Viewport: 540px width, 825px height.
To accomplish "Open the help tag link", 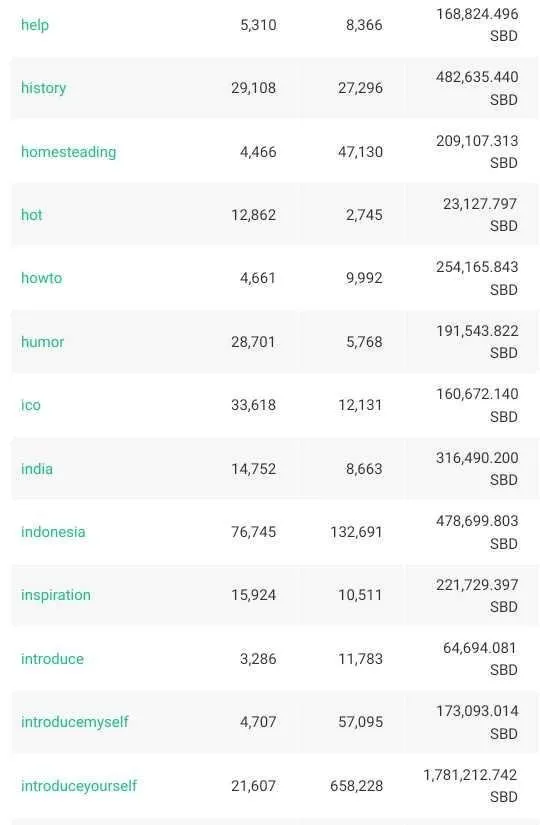I will 35,25.
